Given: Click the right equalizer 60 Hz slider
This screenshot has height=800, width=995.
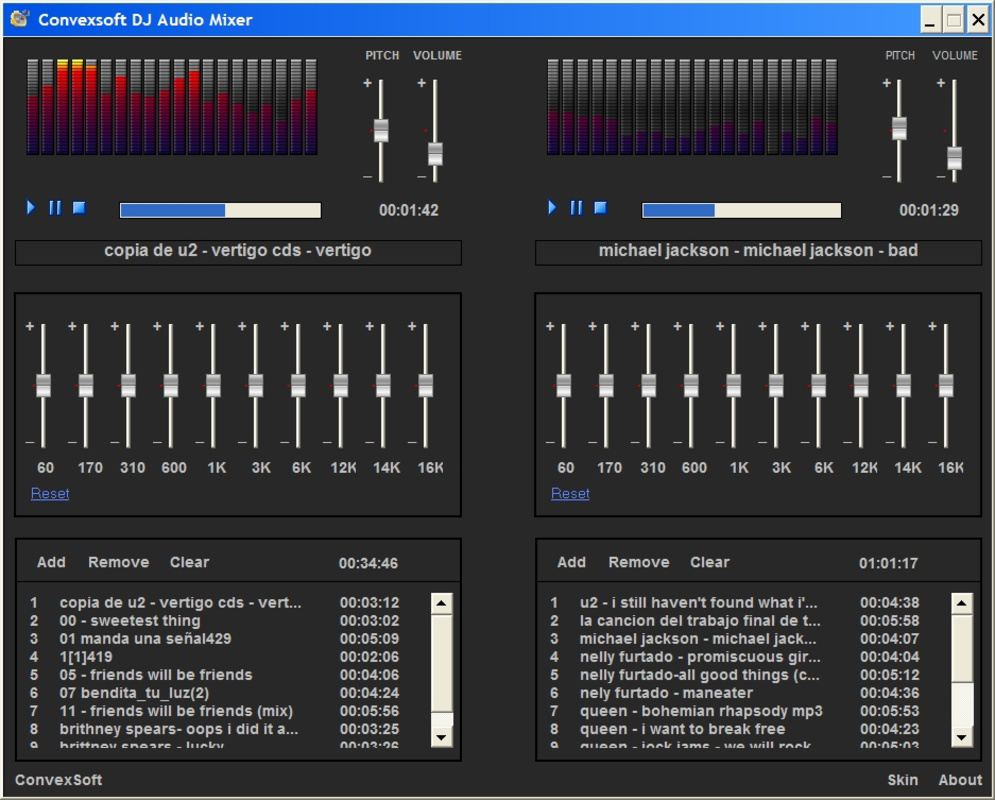Looking at the screenshot, I should [x=563, y=385].
